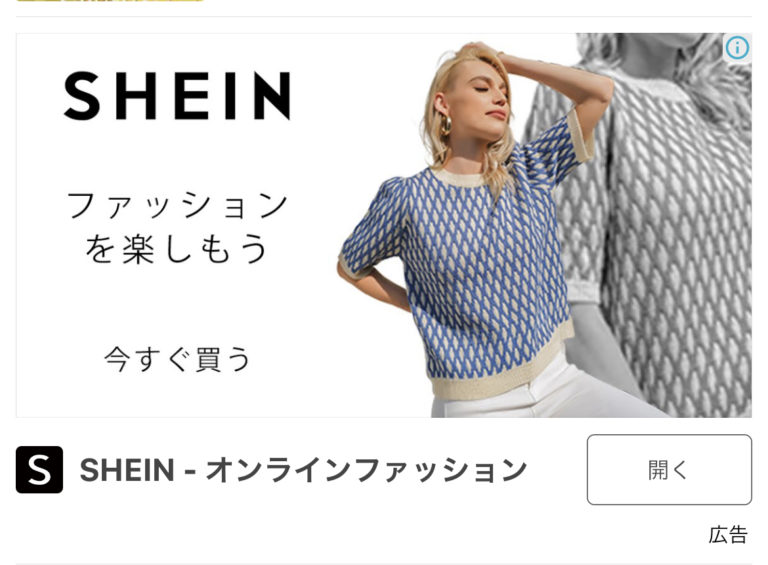The height and width of the screenshot is (565, 768).
Task: Open the SHEIN - オンラインファッション title
Action: point(303,470)
